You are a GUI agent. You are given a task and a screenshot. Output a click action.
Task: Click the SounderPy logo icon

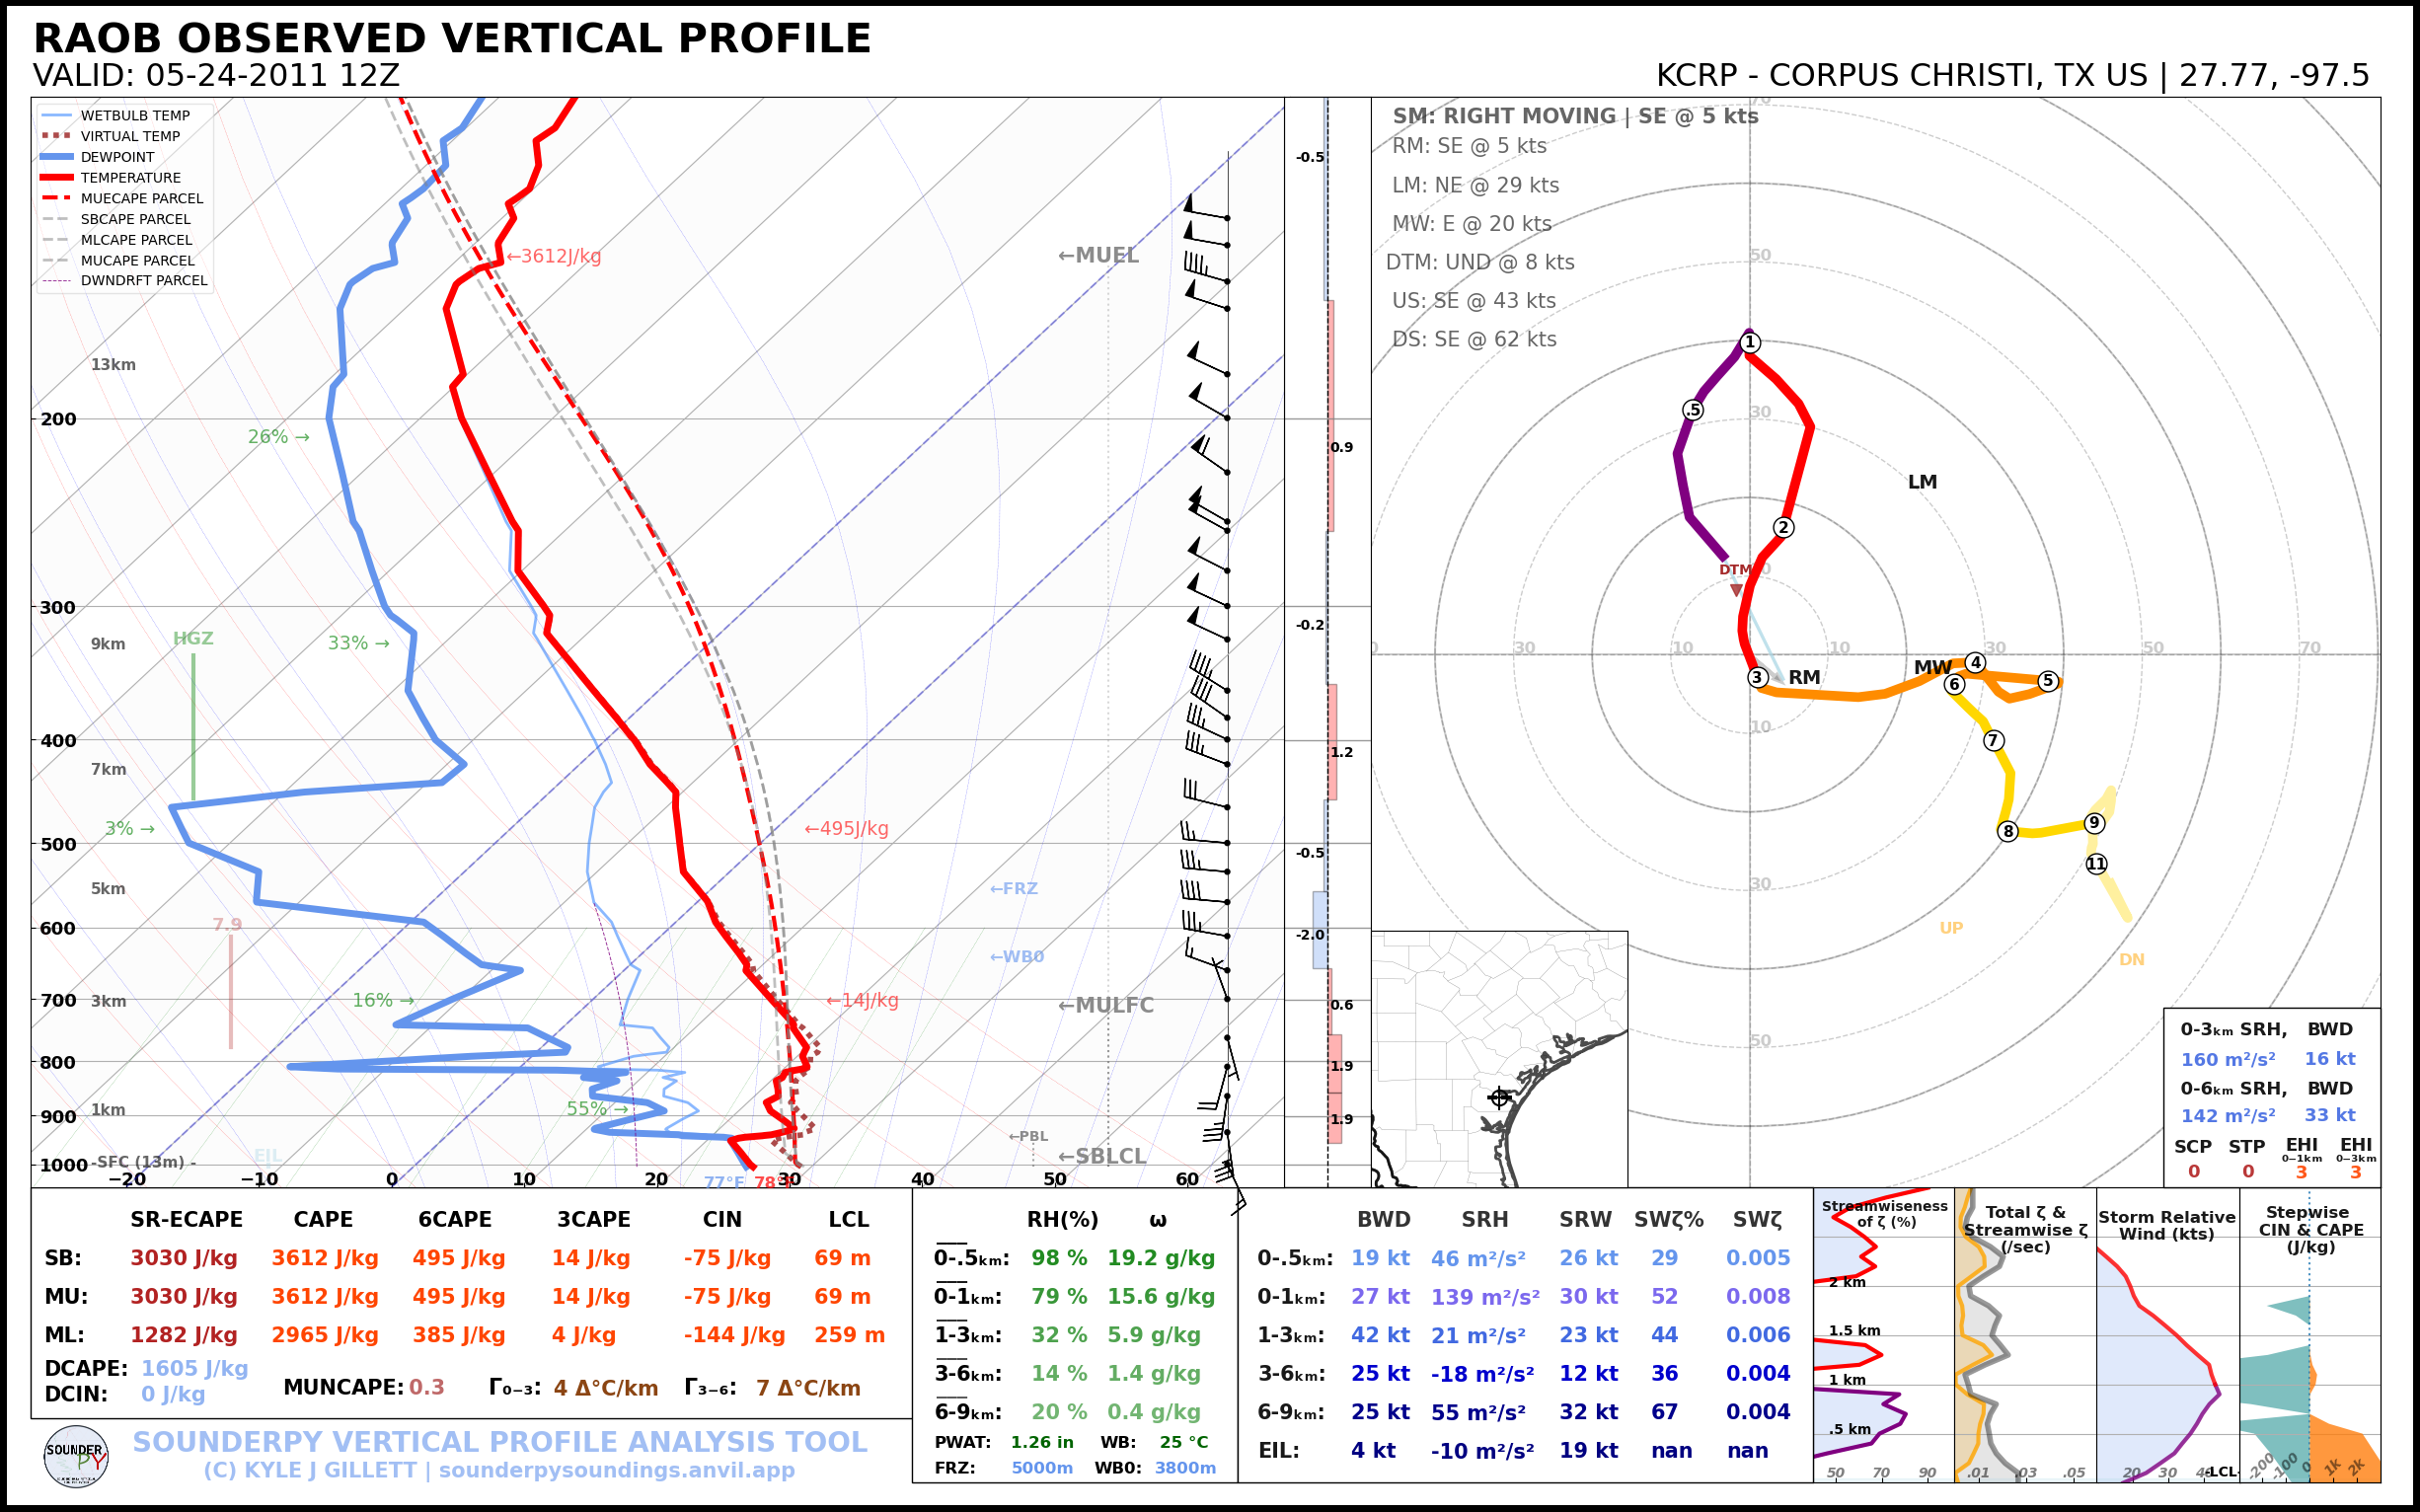click(76, 1457)
